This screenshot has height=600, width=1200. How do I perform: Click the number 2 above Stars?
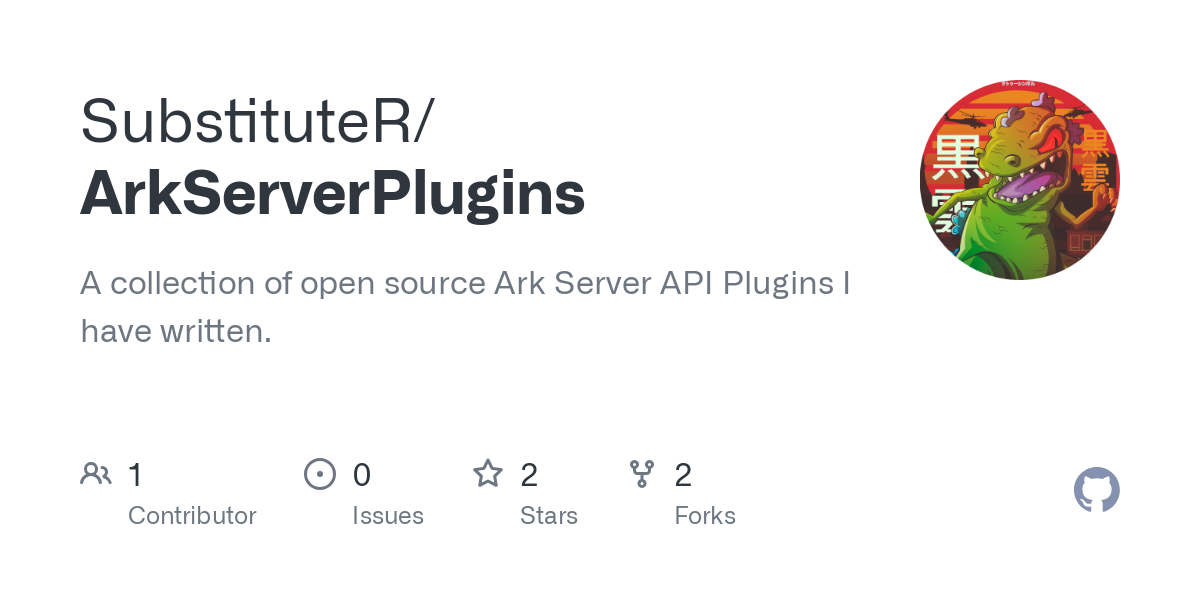pos(529,474)
